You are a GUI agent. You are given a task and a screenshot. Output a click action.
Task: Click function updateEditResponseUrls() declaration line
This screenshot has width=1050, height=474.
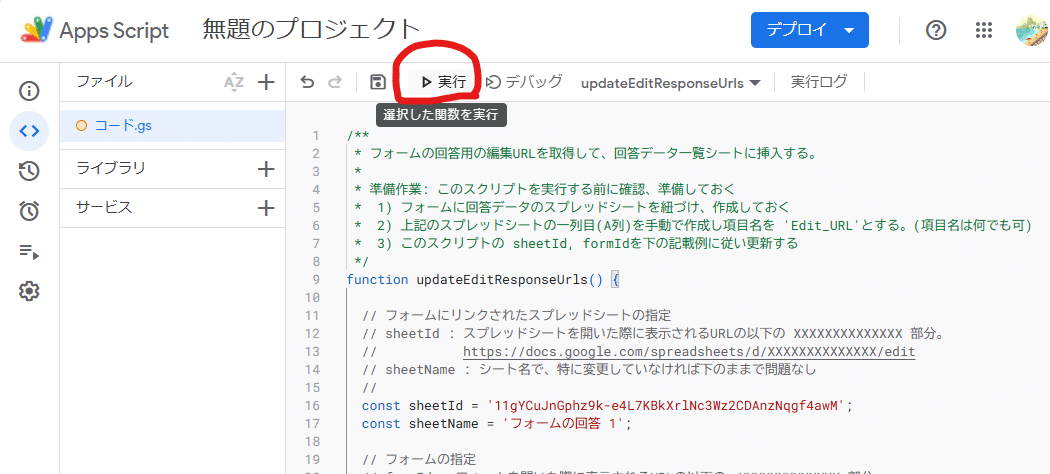[x=483, y=279]
